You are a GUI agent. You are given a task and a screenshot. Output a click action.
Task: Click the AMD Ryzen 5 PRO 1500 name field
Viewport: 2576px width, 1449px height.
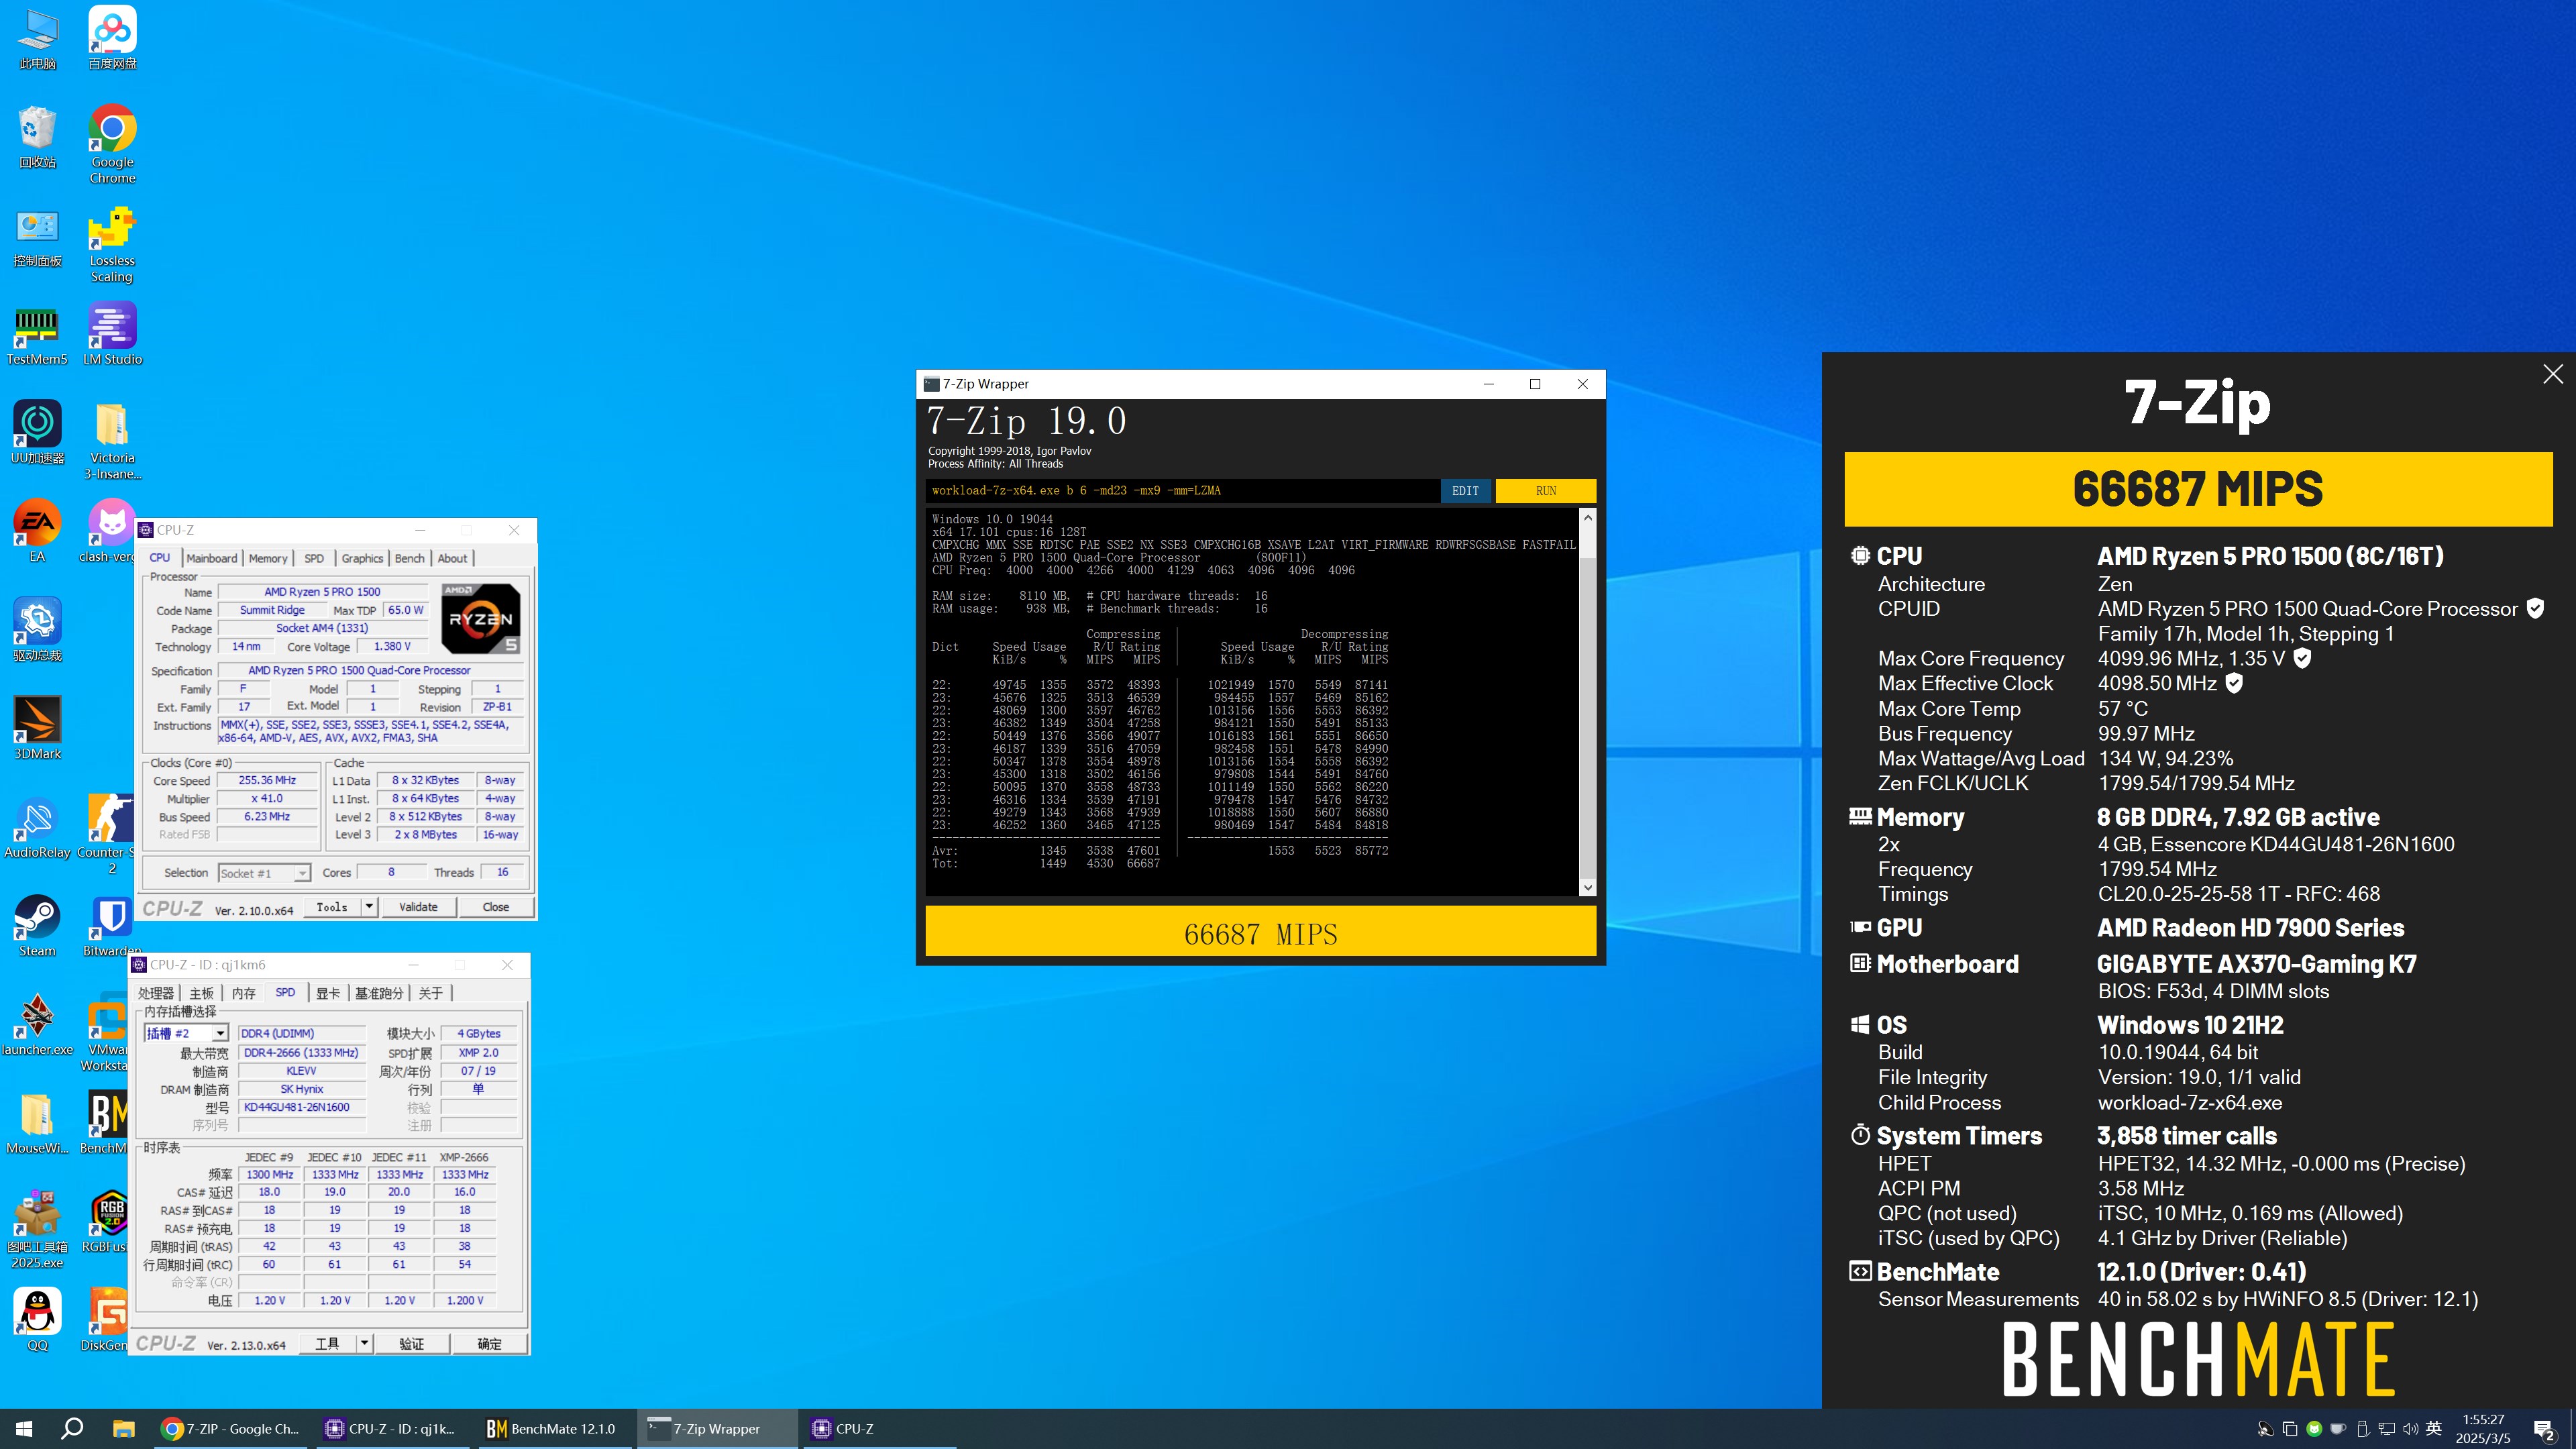tap(322, 592)
